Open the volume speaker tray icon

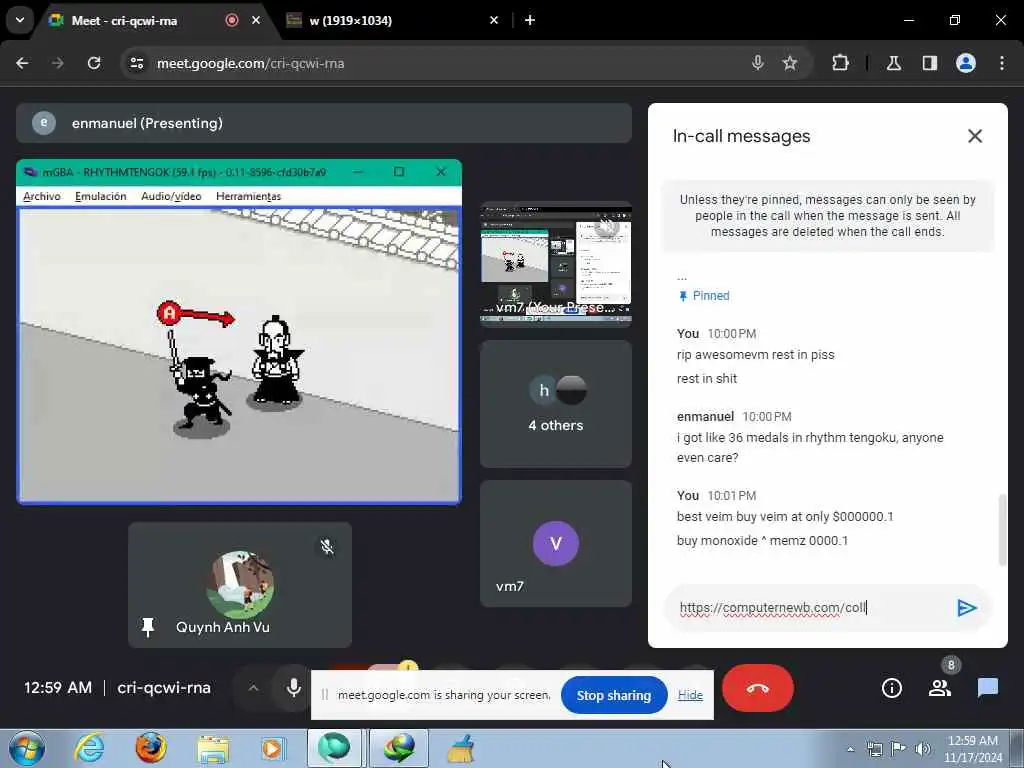coord(922,749)
